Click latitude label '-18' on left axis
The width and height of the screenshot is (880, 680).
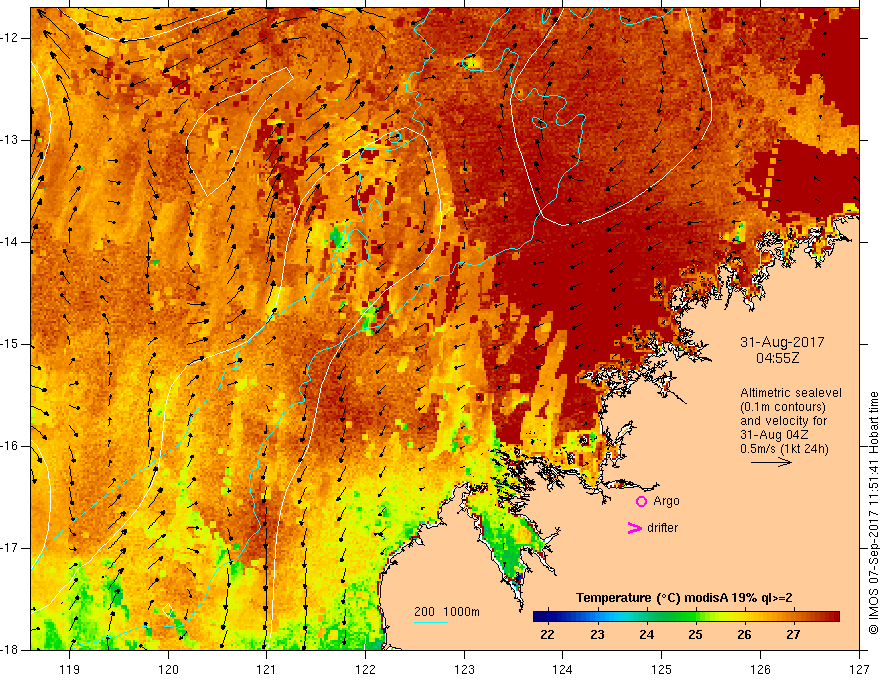click(x=11, y=650)
